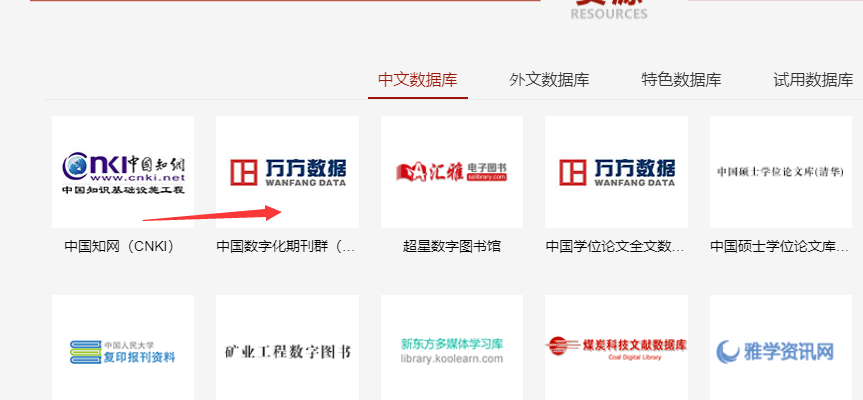The image size is (863, 400).
Task: Click the 中国知网（CNKI）caption link
Action: 123,246
